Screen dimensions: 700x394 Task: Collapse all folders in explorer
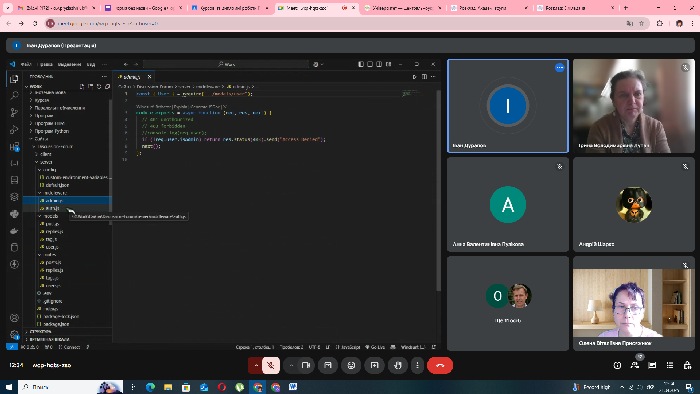point(108,87)
